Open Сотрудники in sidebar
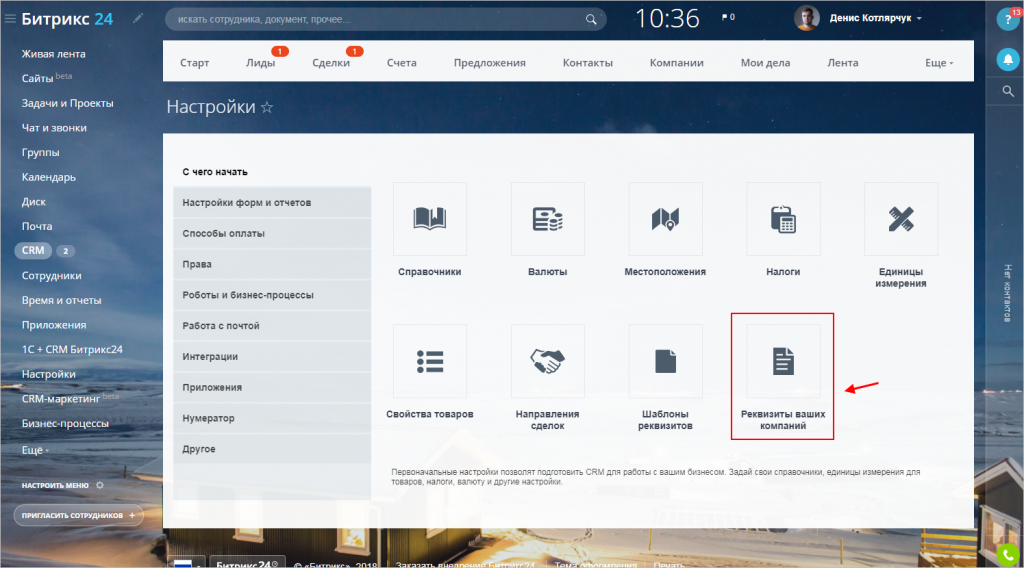Viewport: 1024px width, 568px height. [x=52, y=276]
